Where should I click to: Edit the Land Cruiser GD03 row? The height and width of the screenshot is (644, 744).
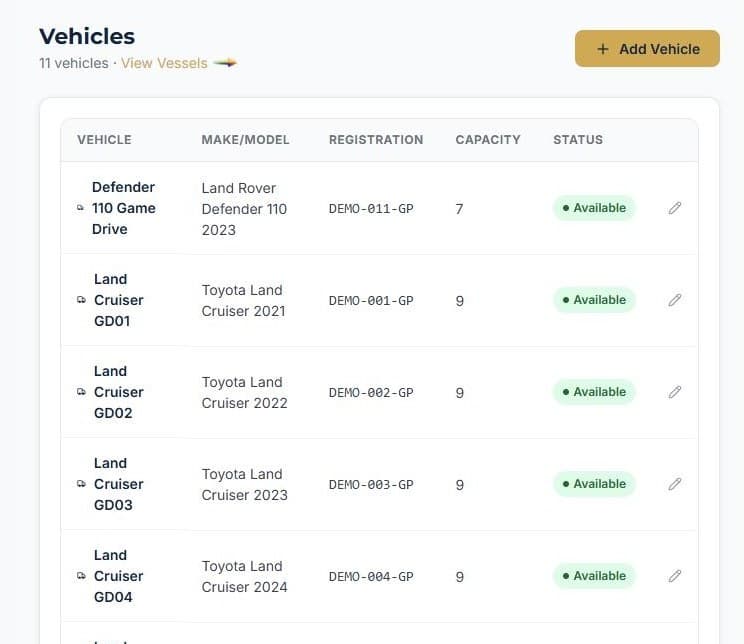tap(675, 484)
